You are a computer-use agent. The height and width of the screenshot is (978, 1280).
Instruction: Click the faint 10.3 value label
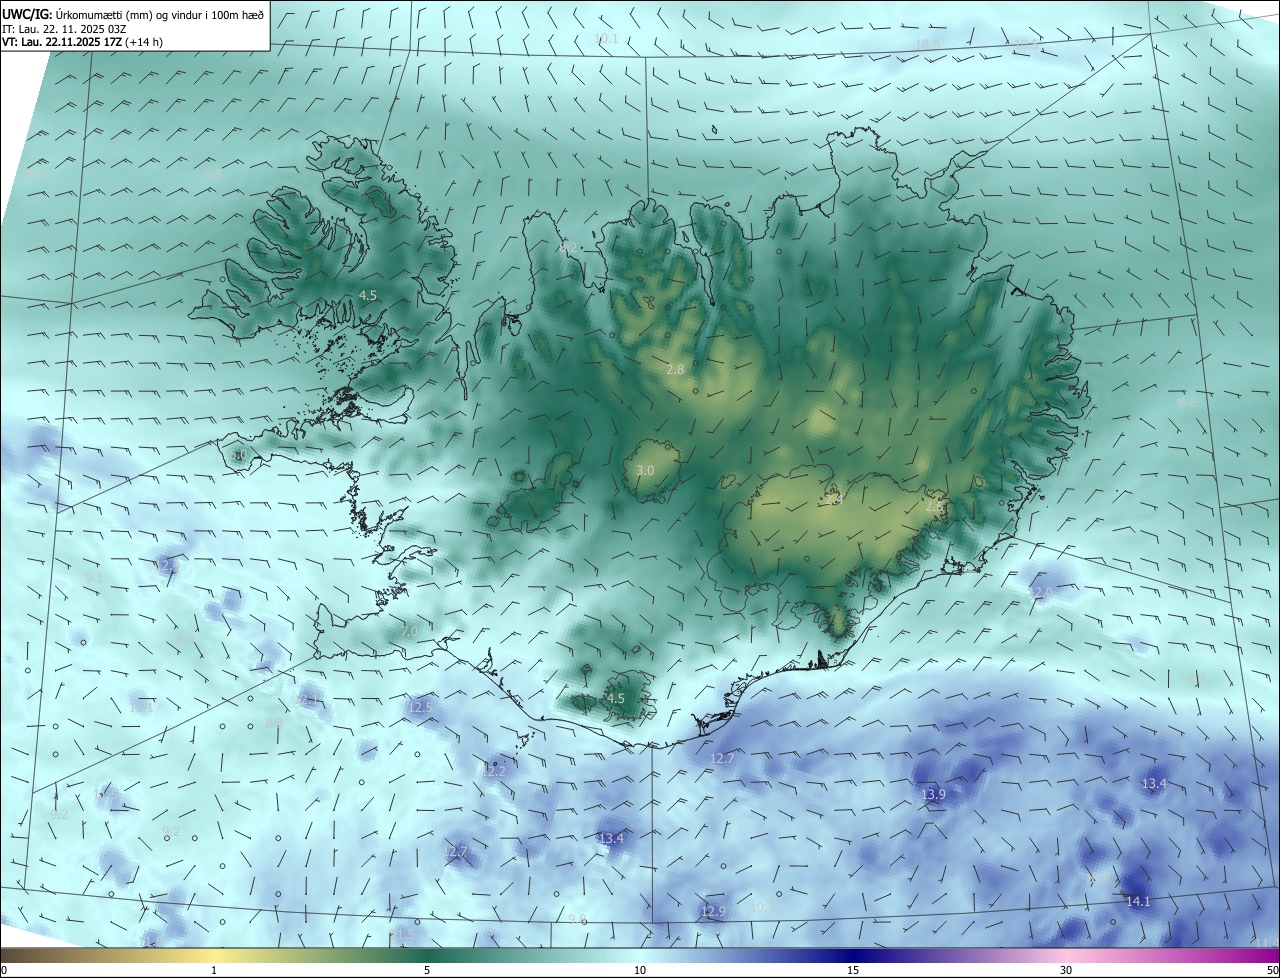[762, 907]
